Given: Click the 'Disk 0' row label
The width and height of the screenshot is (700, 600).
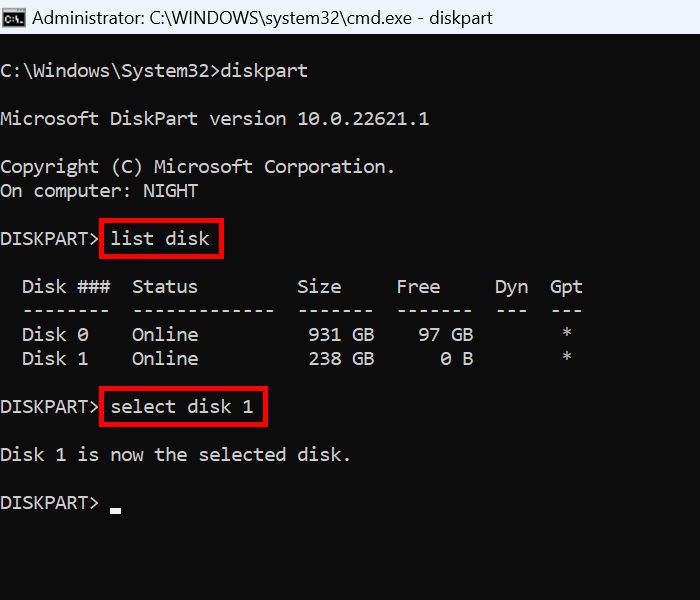Looking at the screenshot, I should 55,335.
